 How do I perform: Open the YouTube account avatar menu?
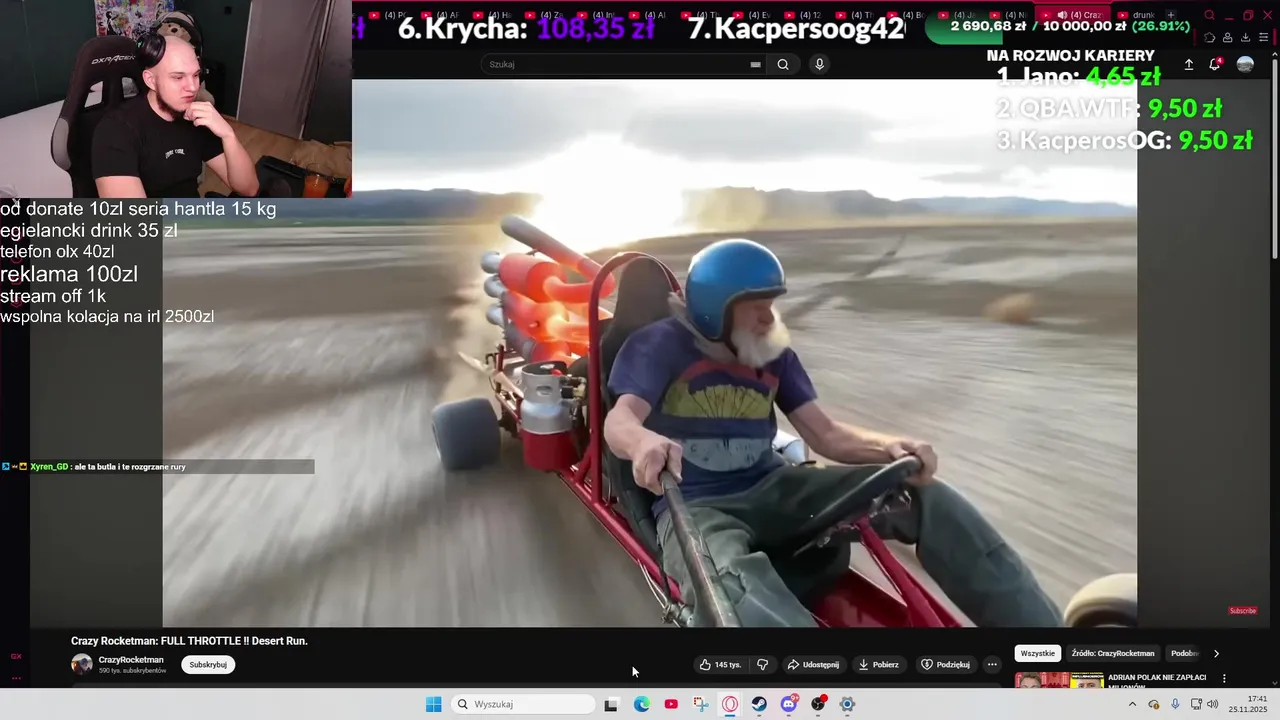1245,64
